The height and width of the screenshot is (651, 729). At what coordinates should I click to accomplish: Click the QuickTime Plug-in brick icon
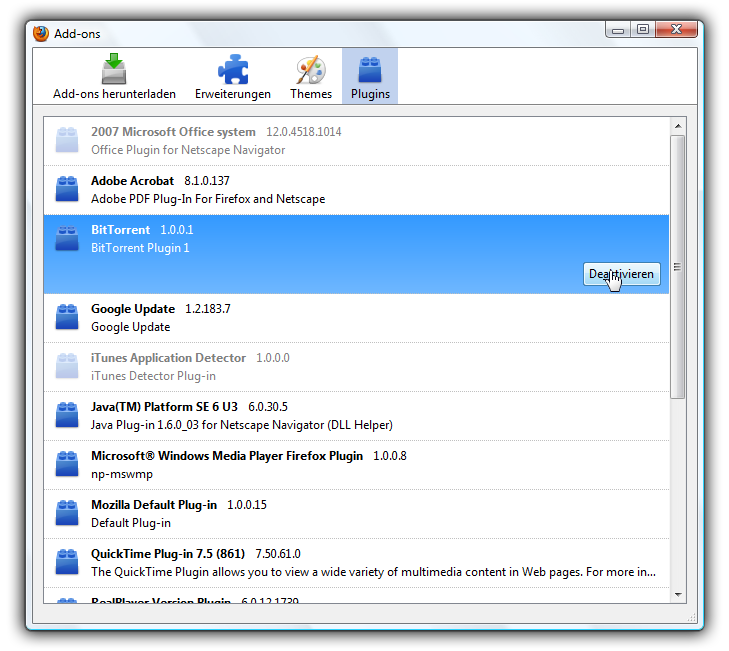(x=67, y=562)
